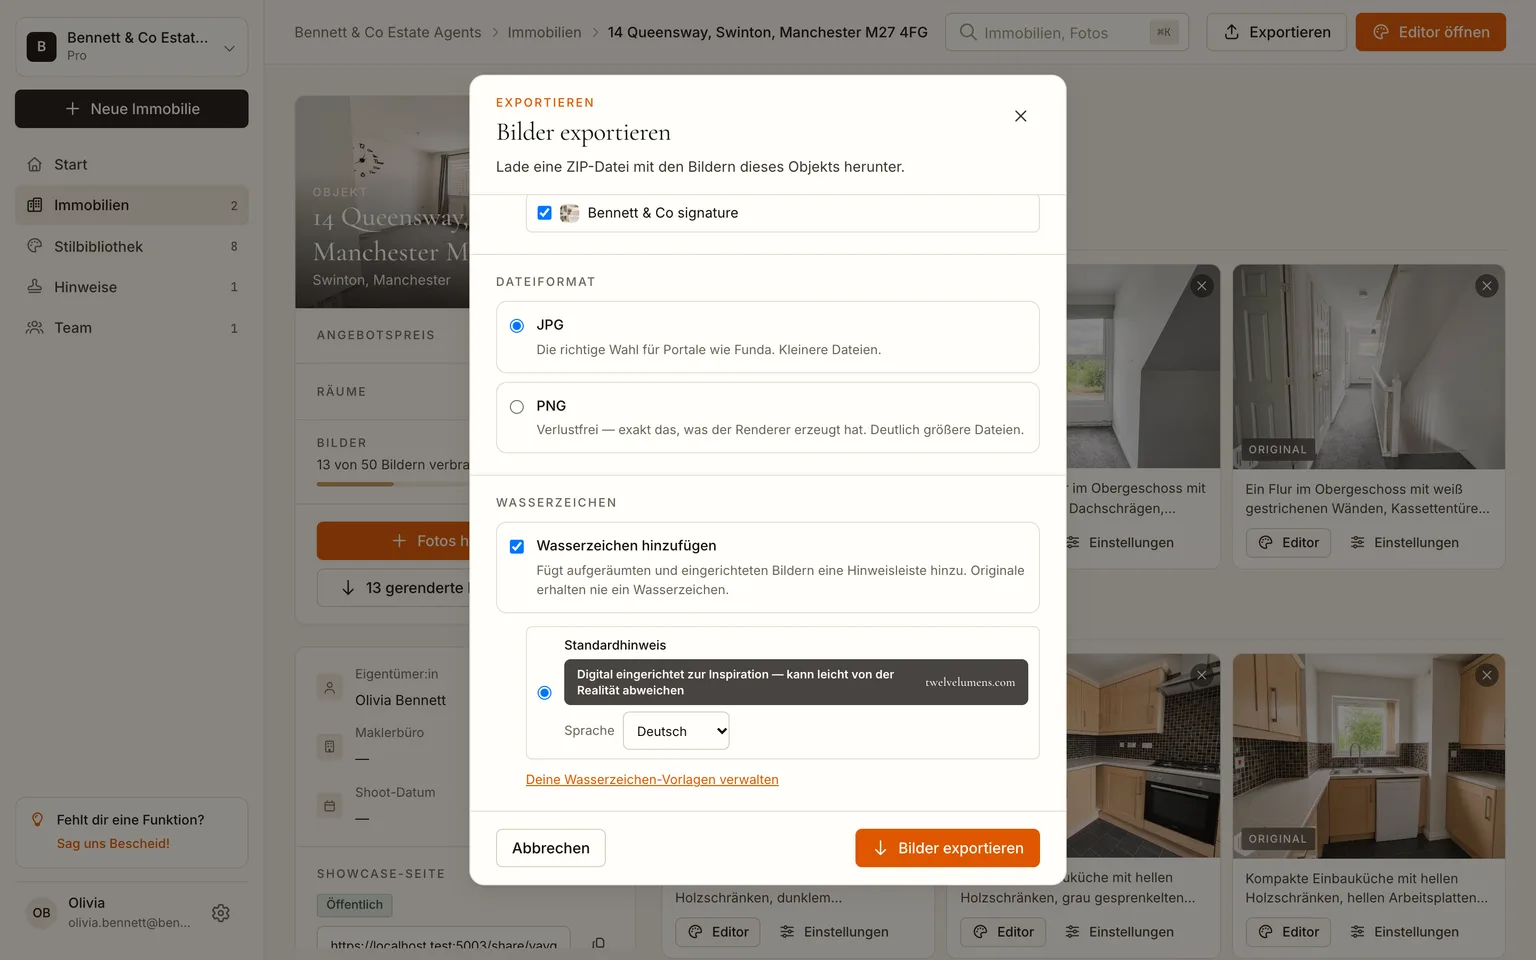Click the 13 gerenderte download button
The width and height of the screenshot is (1536, 960).
(393, 588)
